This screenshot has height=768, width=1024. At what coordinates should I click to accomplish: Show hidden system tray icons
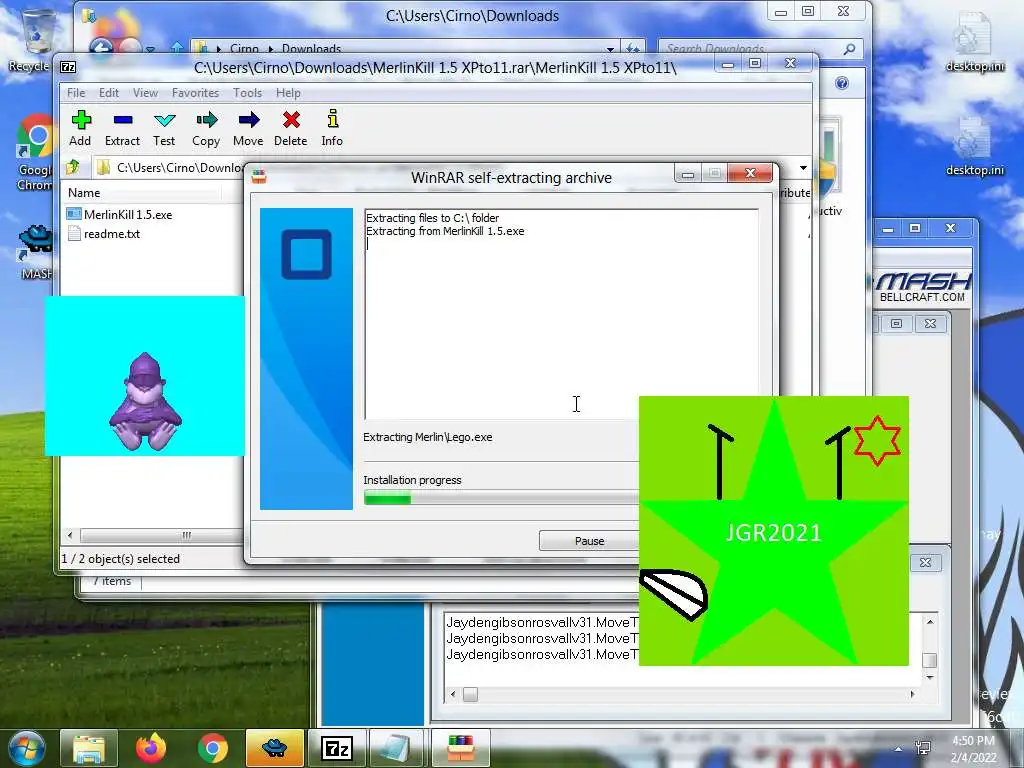pyautogui.click(x=899, y=749)
